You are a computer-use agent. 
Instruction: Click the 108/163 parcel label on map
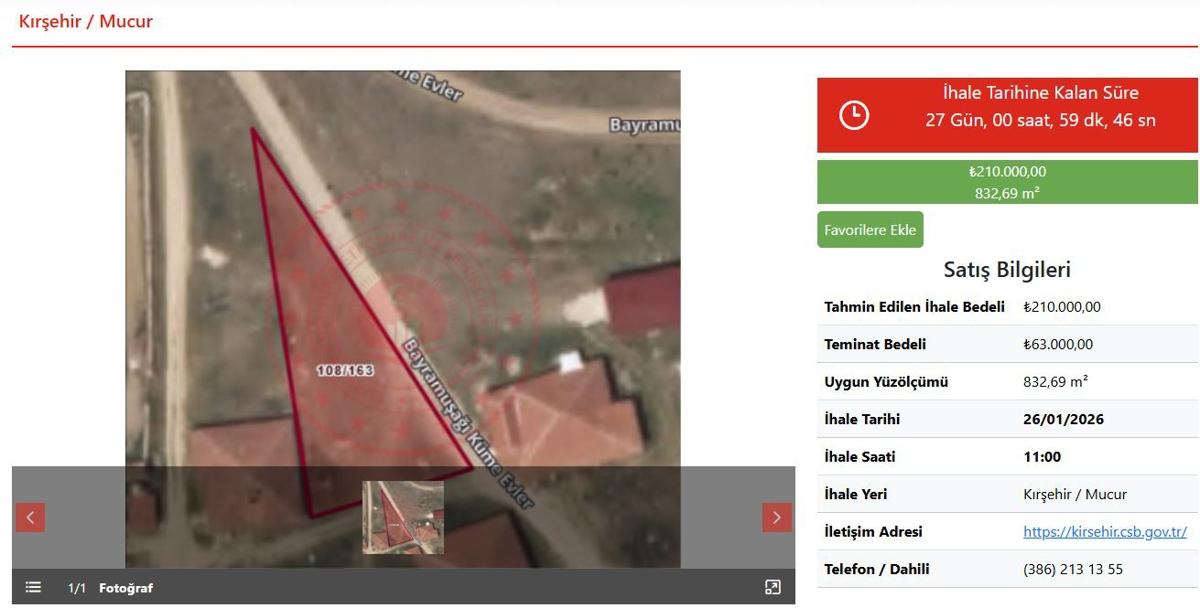click(x=344, y=370)
